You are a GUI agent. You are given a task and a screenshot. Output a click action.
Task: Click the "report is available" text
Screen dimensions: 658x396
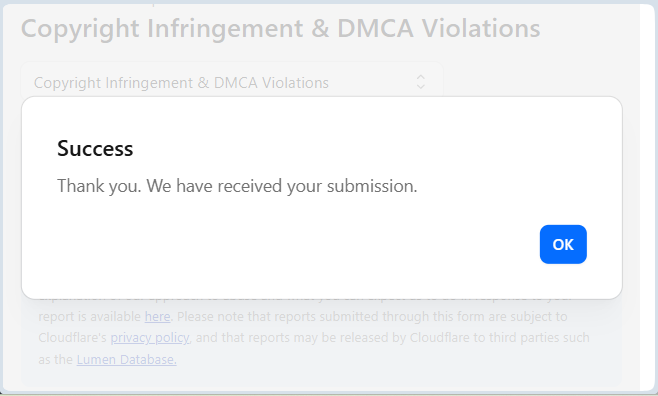(90, 316)
